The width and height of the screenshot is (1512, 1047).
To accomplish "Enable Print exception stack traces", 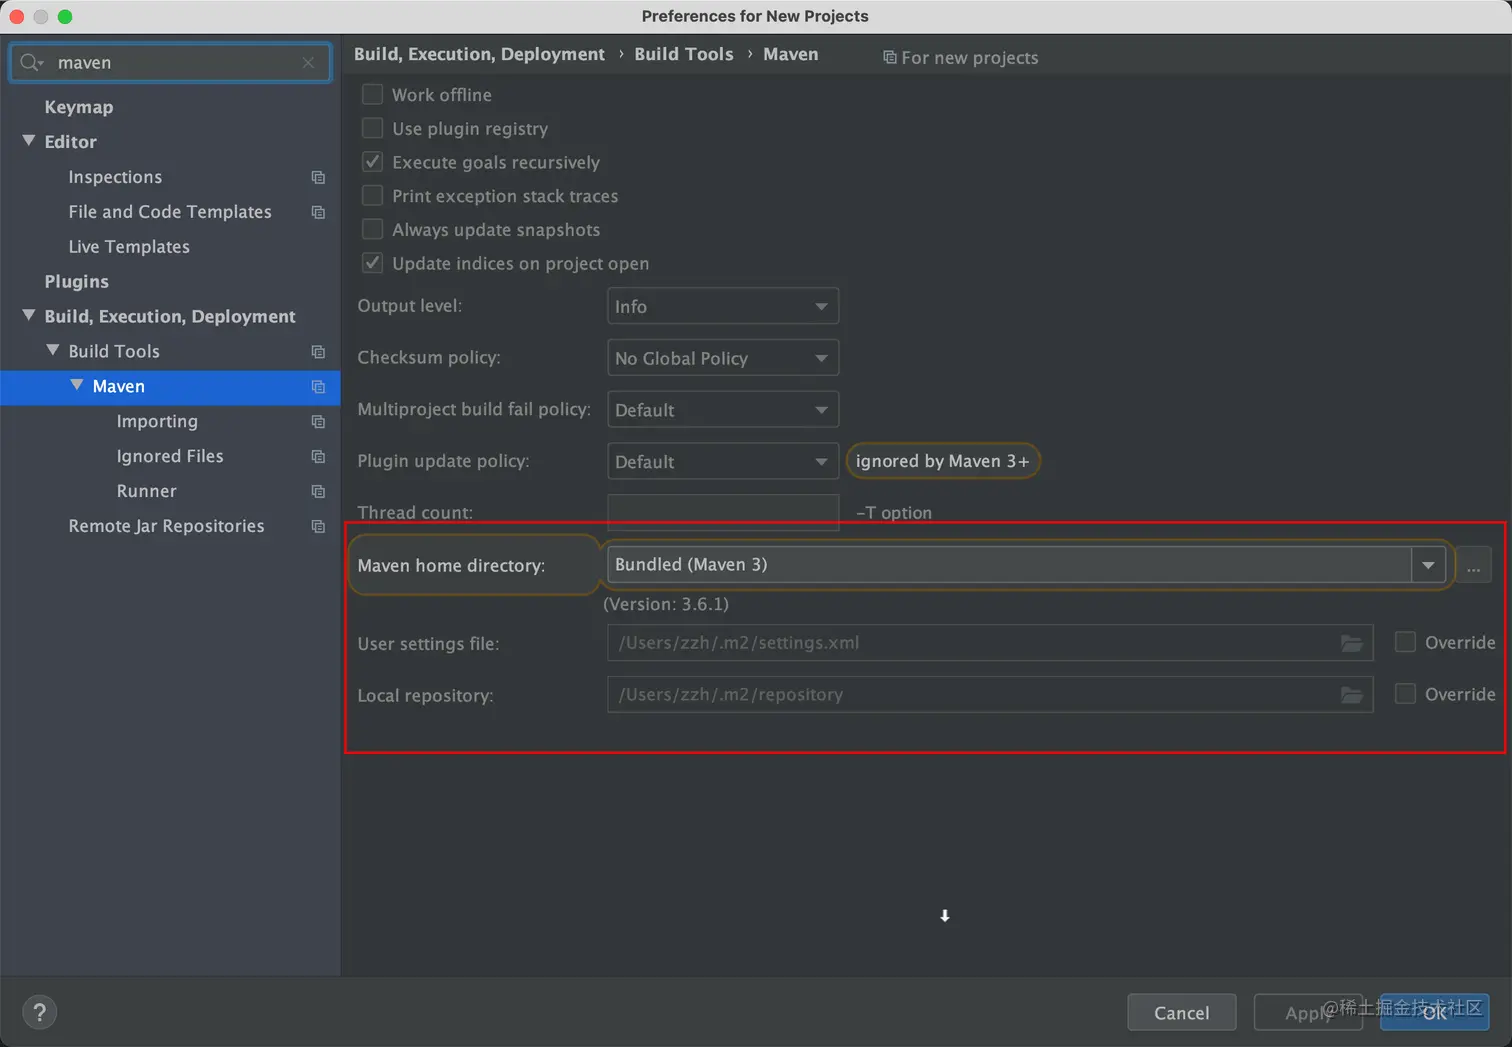I will point(372,196).
